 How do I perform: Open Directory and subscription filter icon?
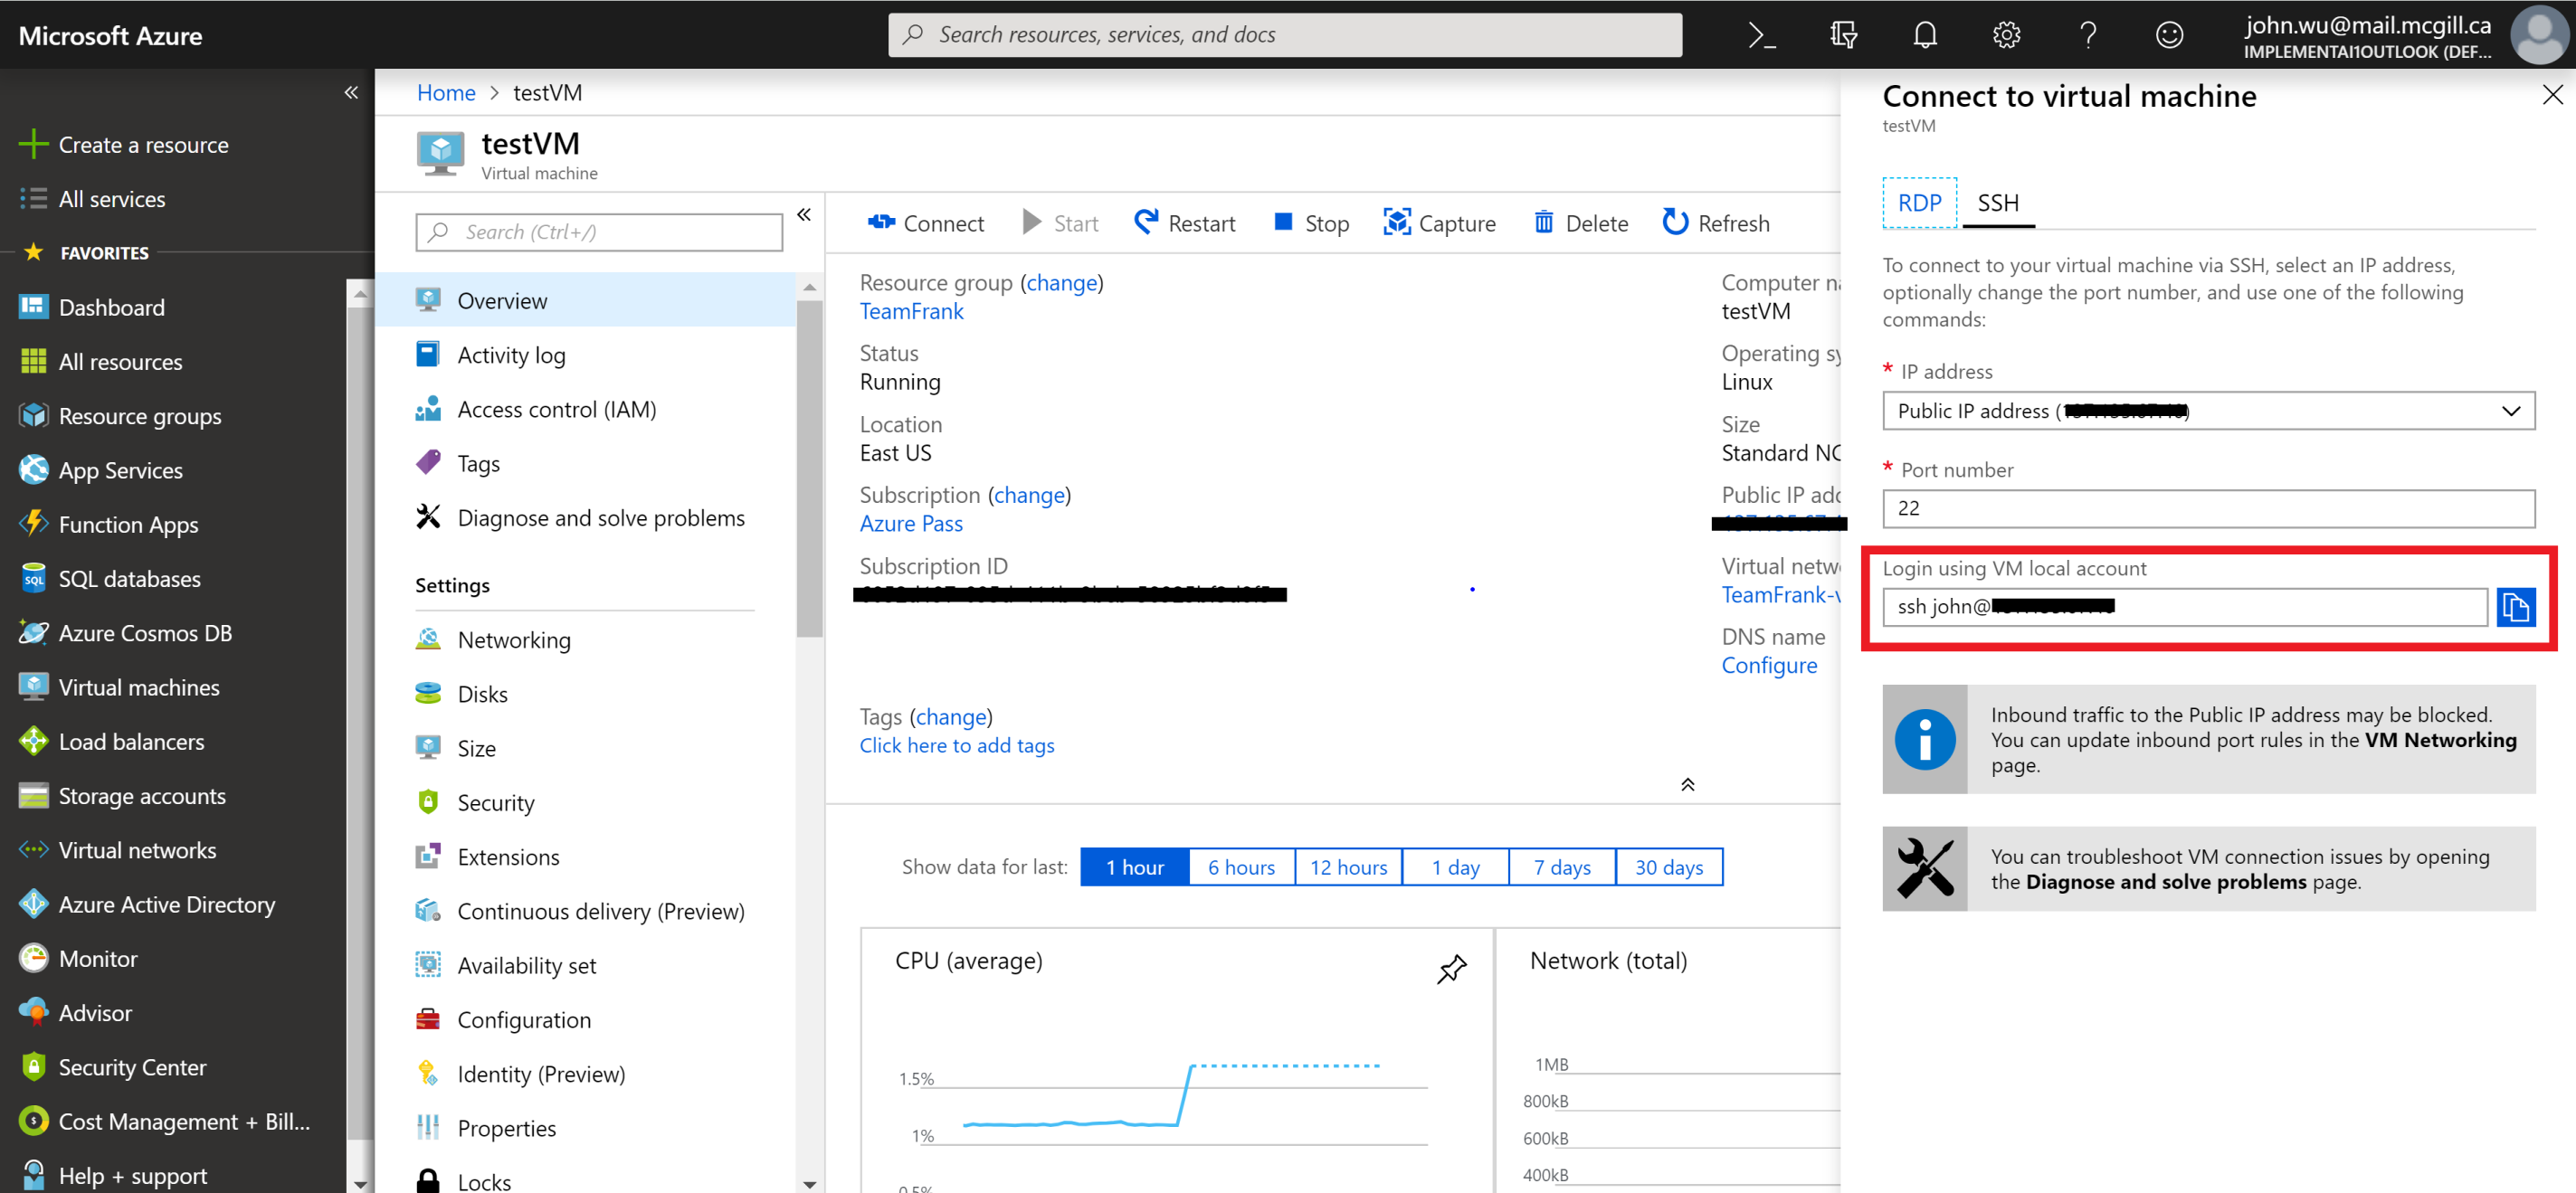(1843, 35)
